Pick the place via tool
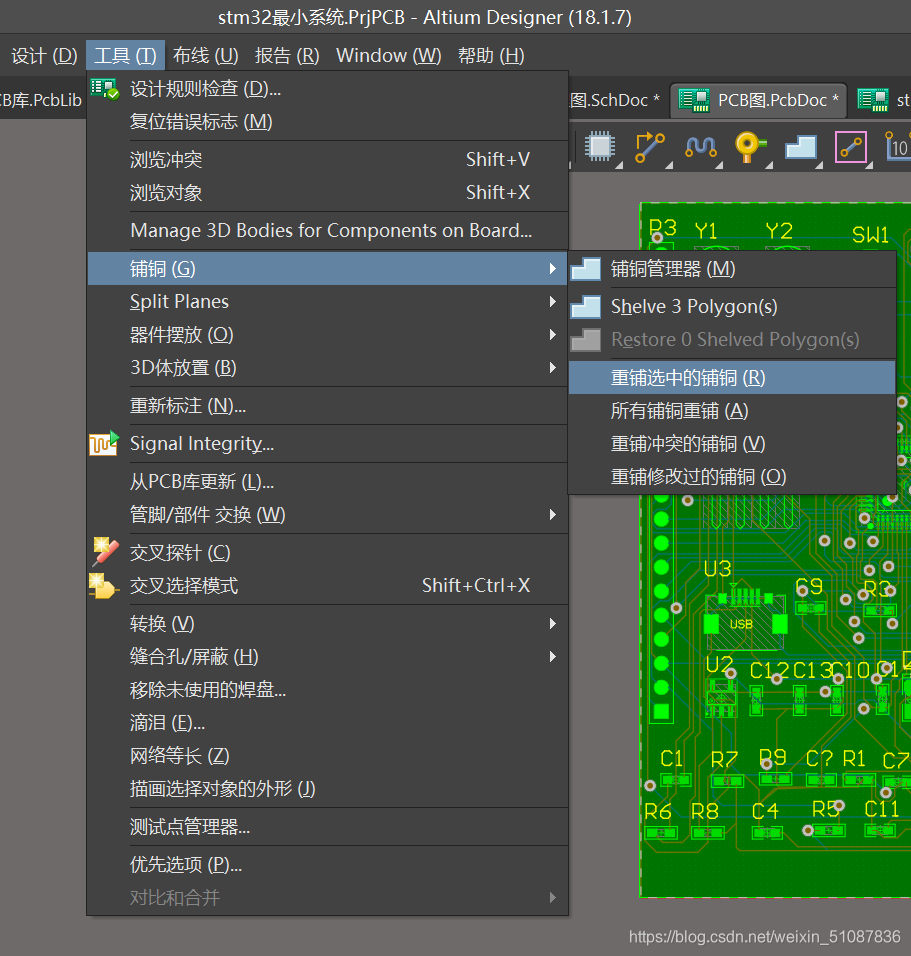The height and width of the screenshot is (956, 911). pos(749,146)
